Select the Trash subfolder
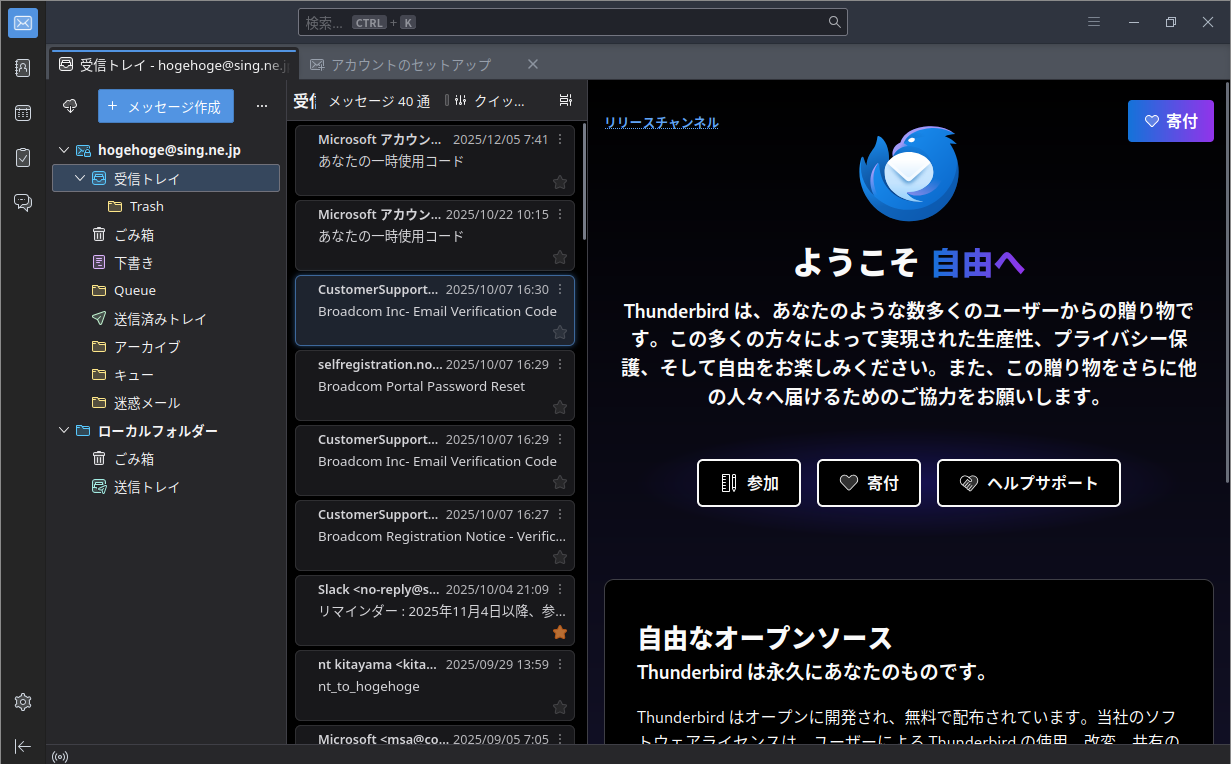Viewport: 1231px width, 764px height. [x=166, y=206]
